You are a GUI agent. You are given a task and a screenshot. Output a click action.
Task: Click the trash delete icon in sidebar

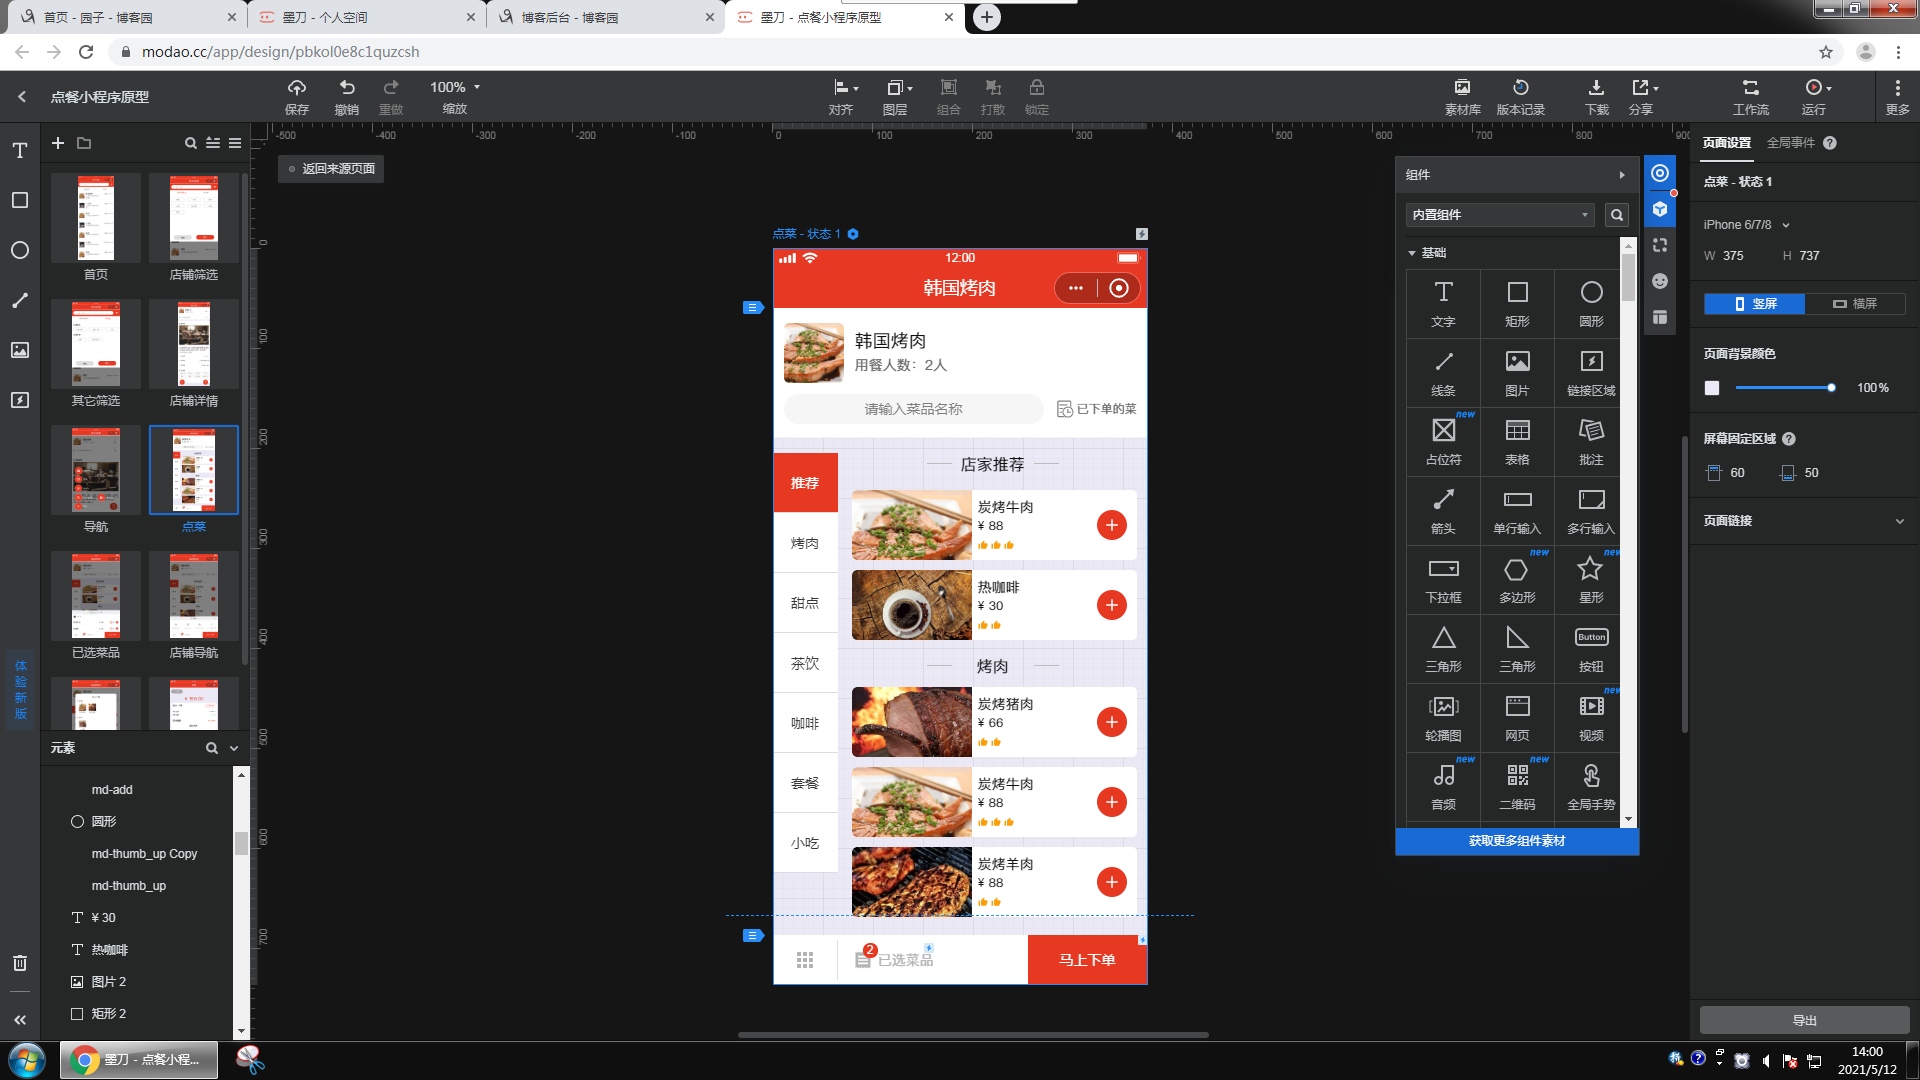pos(20,963)
